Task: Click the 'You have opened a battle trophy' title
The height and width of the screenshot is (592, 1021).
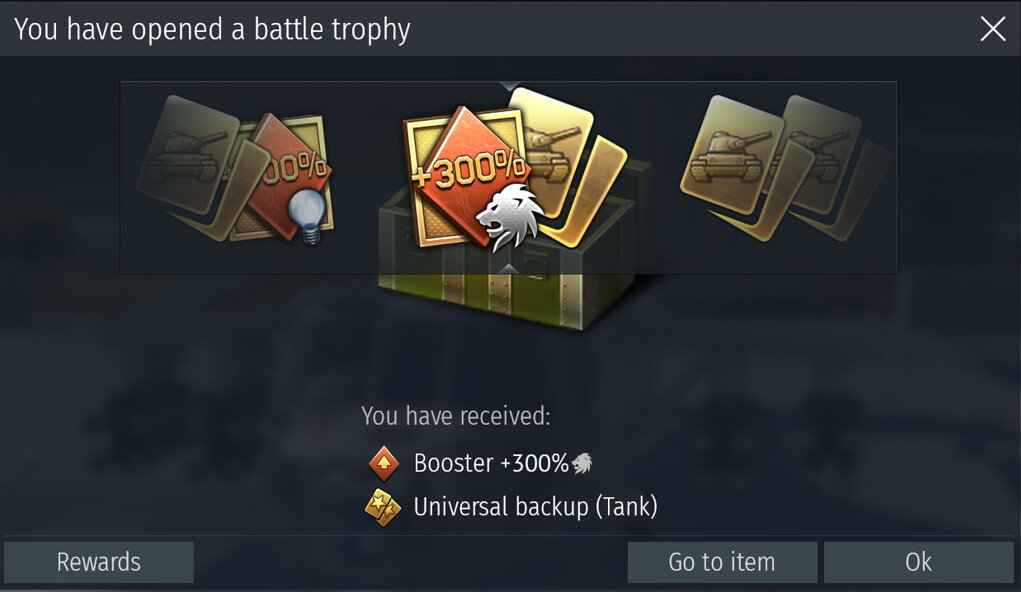Action: (x=212, y=29)
